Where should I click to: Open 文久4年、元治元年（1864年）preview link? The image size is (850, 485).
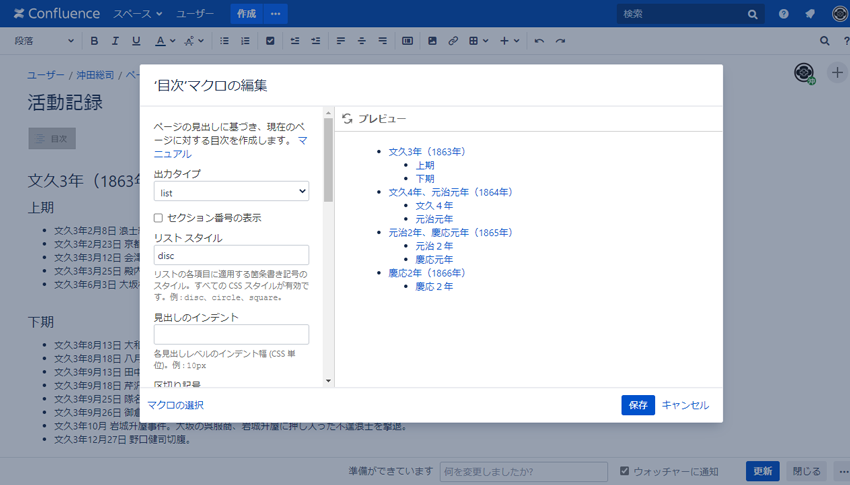coord(450,192)
